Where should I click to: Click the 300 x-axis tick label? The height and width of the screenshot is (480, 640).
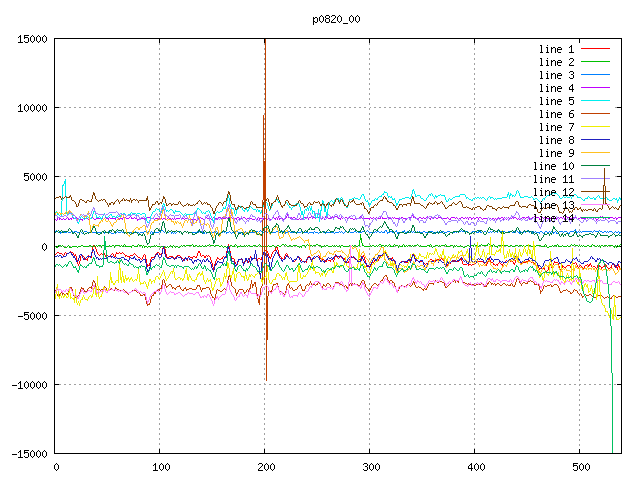tap(370, 467)
